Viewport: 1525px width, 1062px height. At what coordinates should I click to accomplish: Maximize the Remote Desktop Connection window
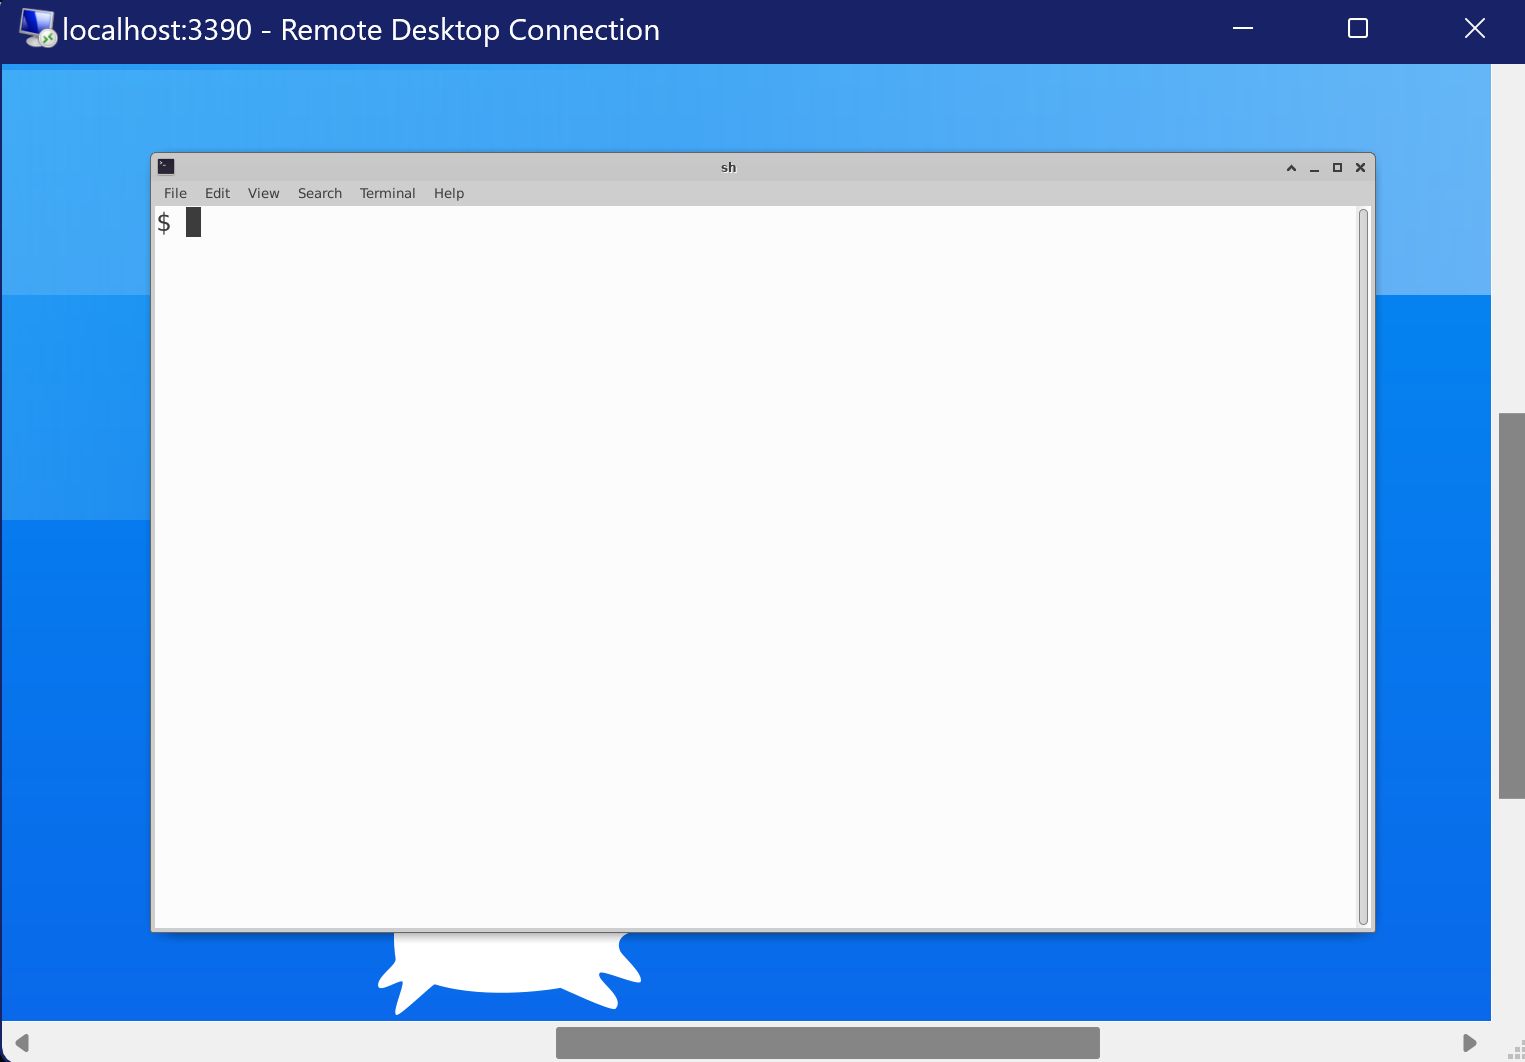click(x=1357, y=29)
